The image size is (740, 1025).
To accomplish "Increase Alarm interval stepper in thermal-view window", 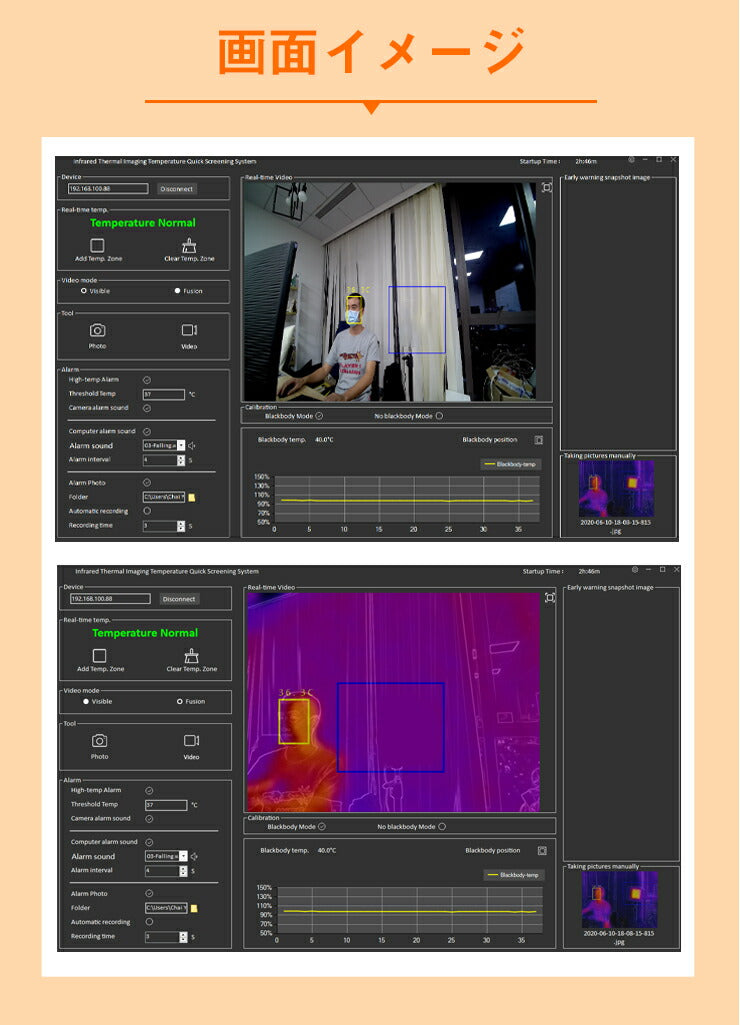I will 183,868.
